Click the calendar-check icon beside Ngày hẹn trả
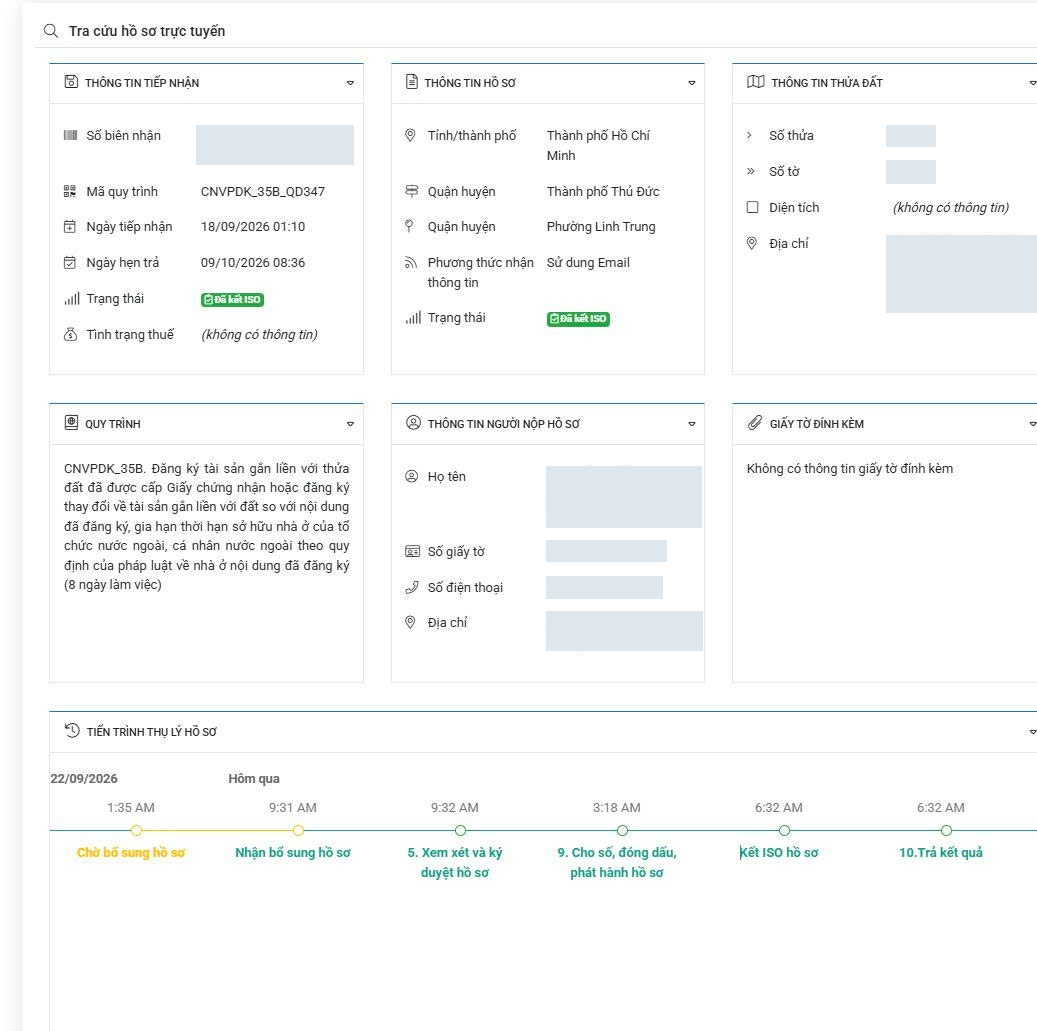Screen dimensions: 1037x1031 pos(69,263)
